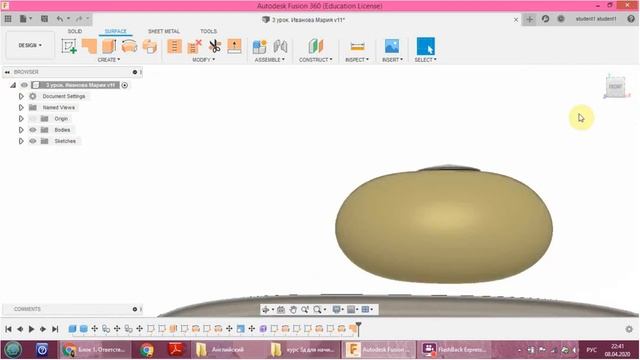Image resolution: width=640 pixels, height=360 pixels.
Task: Select the Pan hand tool
Action: coord(293,310)
